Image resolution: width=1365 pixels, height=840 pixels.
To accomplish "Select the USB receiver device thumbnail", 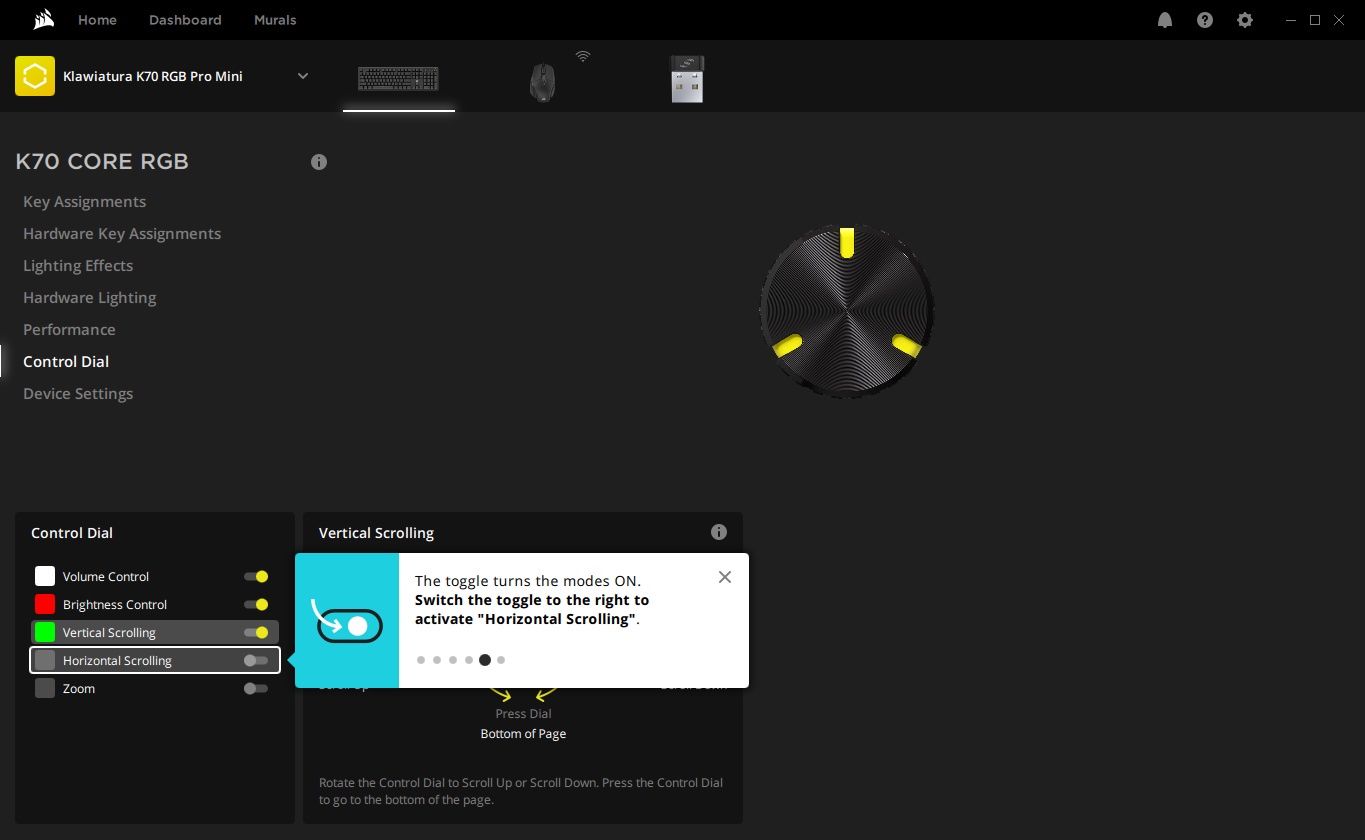I will 687,79.
